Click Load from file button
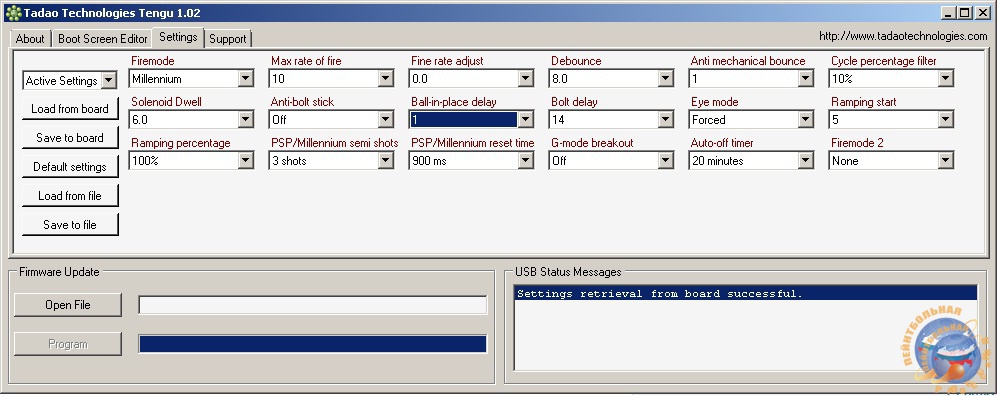 70,196
